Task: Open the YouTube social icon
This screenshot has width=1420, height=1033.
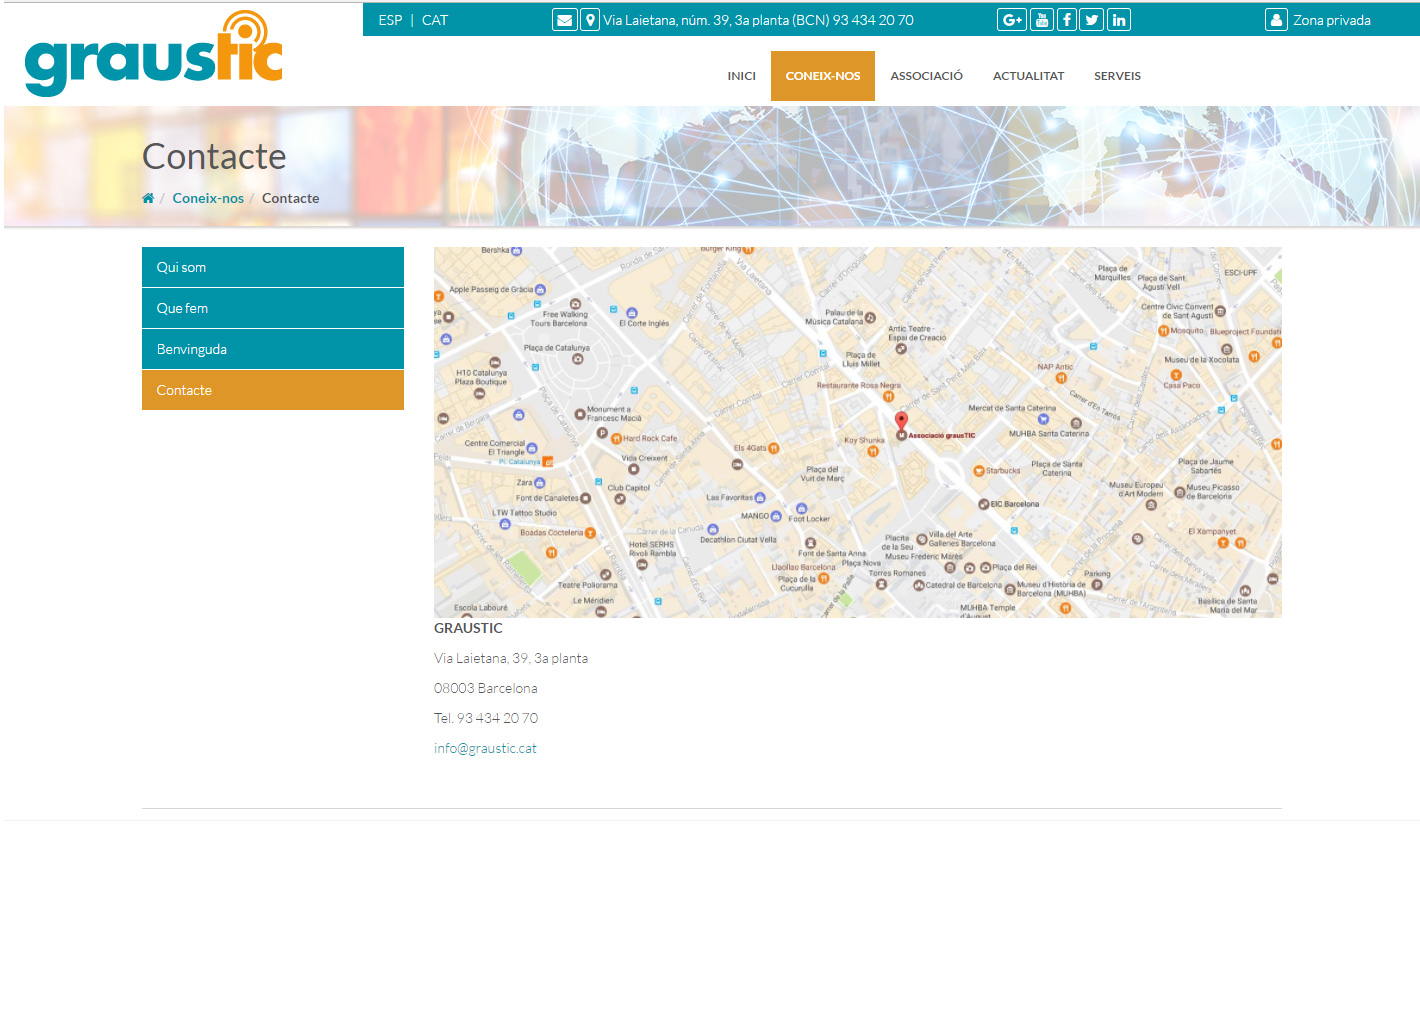Action: pos(1042,20)
